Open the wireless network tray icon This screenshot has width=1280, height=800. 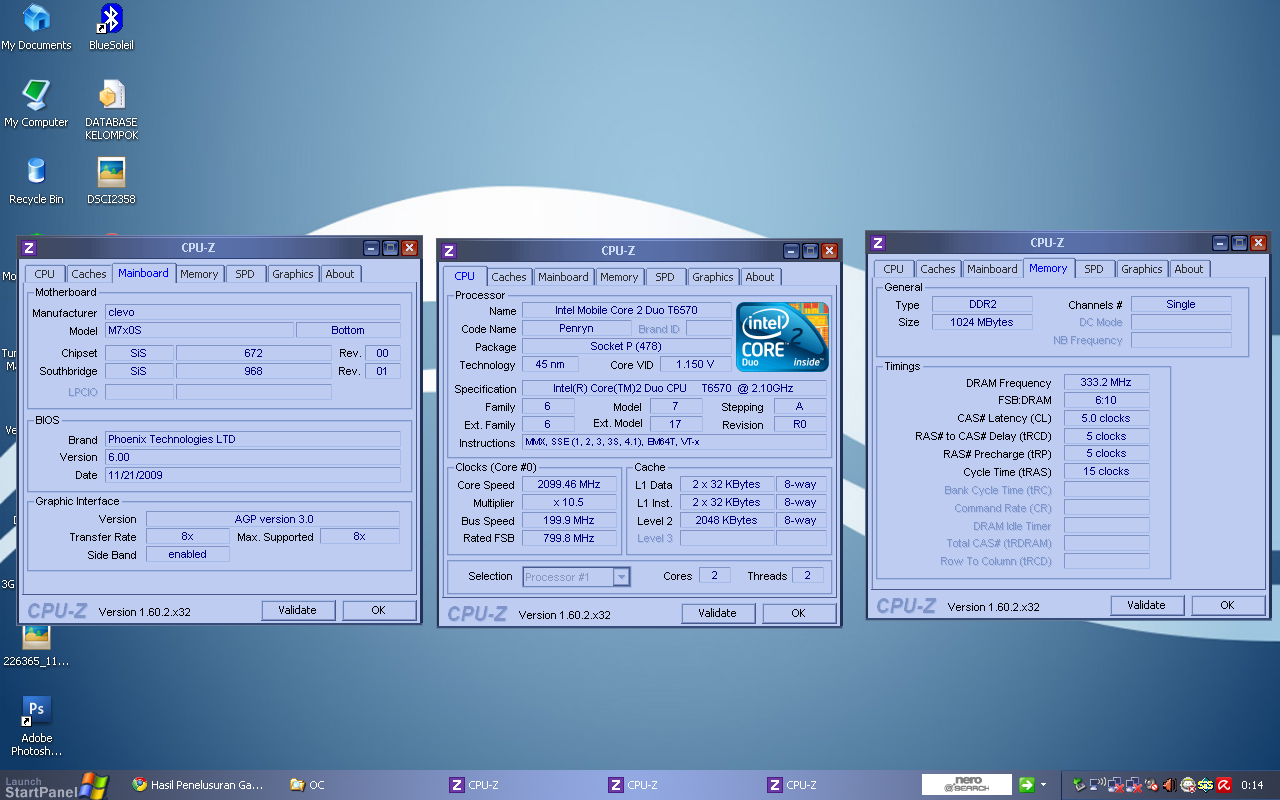coord(1097,785)
